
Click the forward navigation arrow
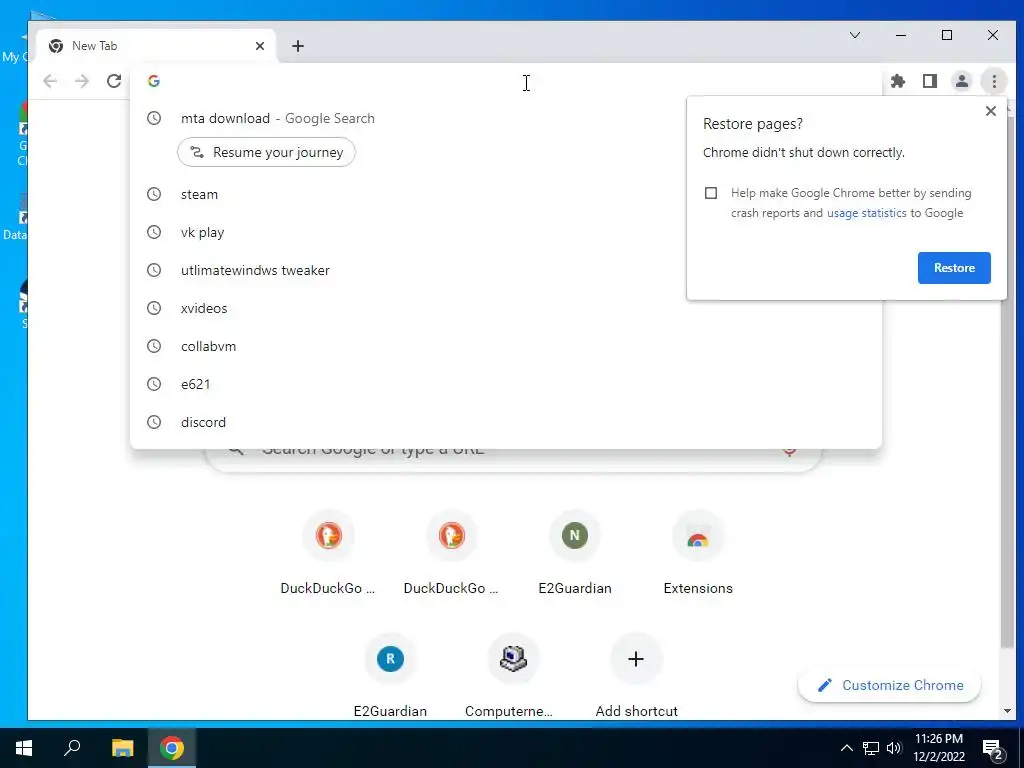point(82,81)
